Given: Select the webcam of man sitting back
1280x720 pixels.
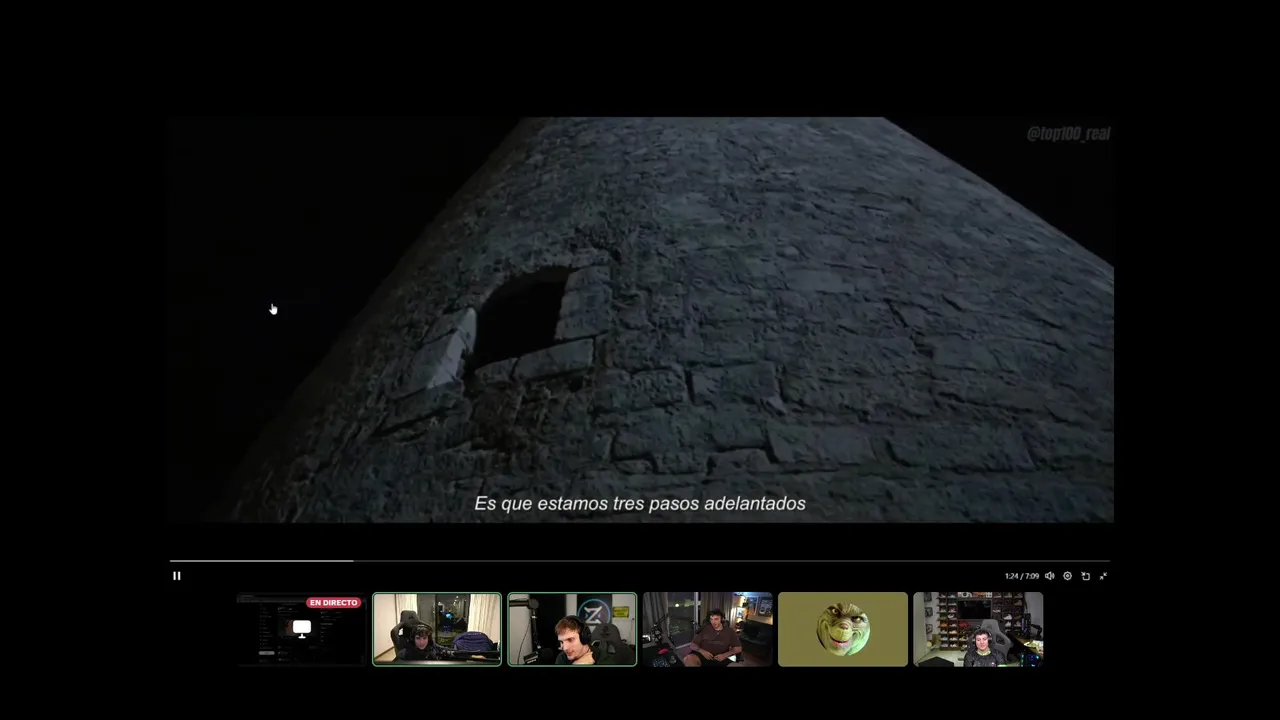Looking at the screenshot, I should pos(707,629).
